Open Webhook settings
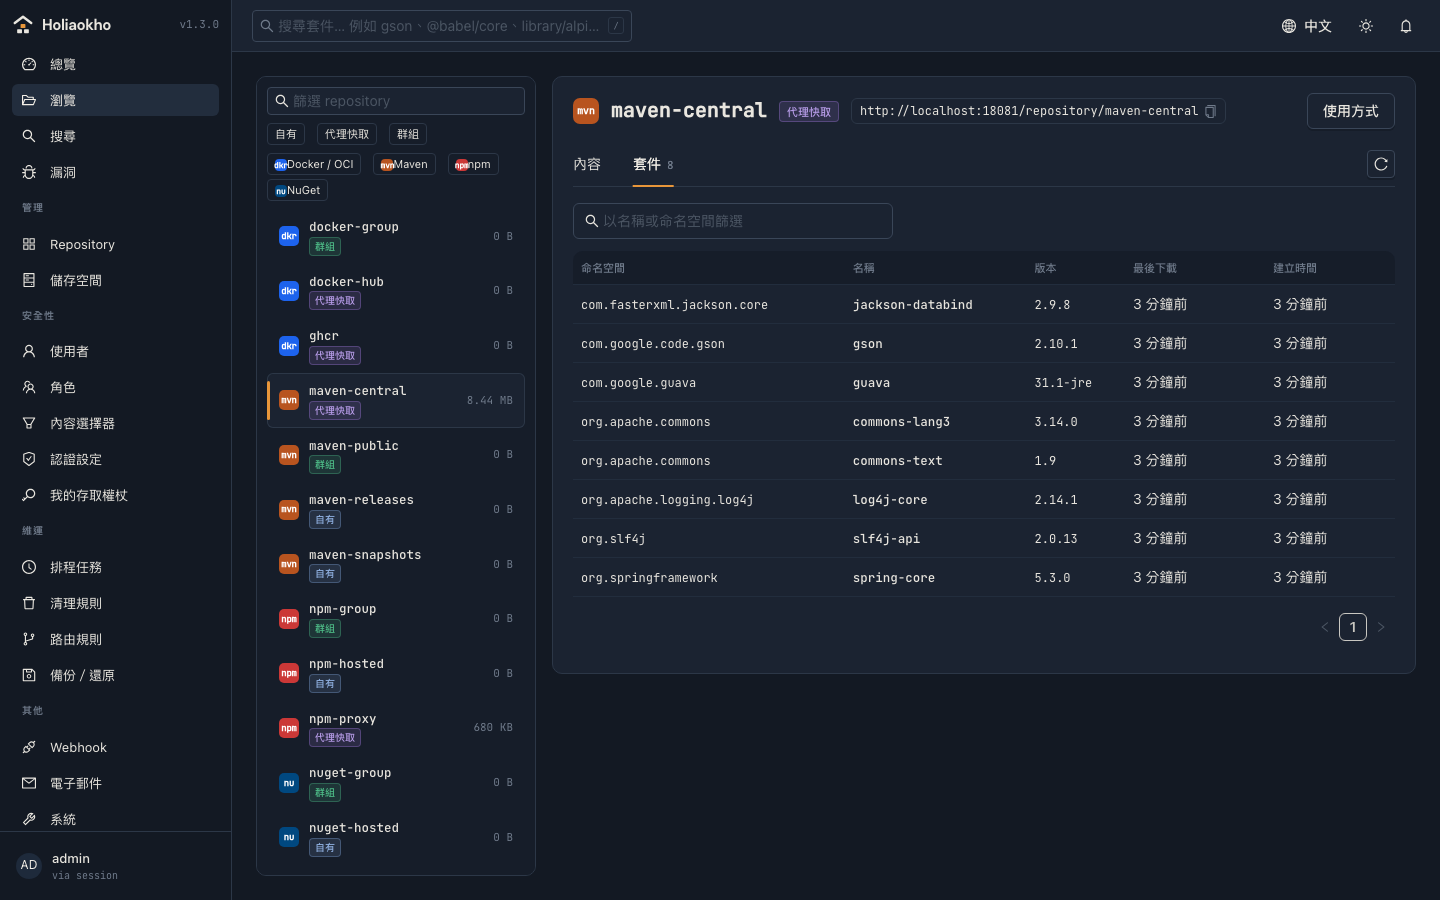1440x900 pixels. click(x=115, y=747)
